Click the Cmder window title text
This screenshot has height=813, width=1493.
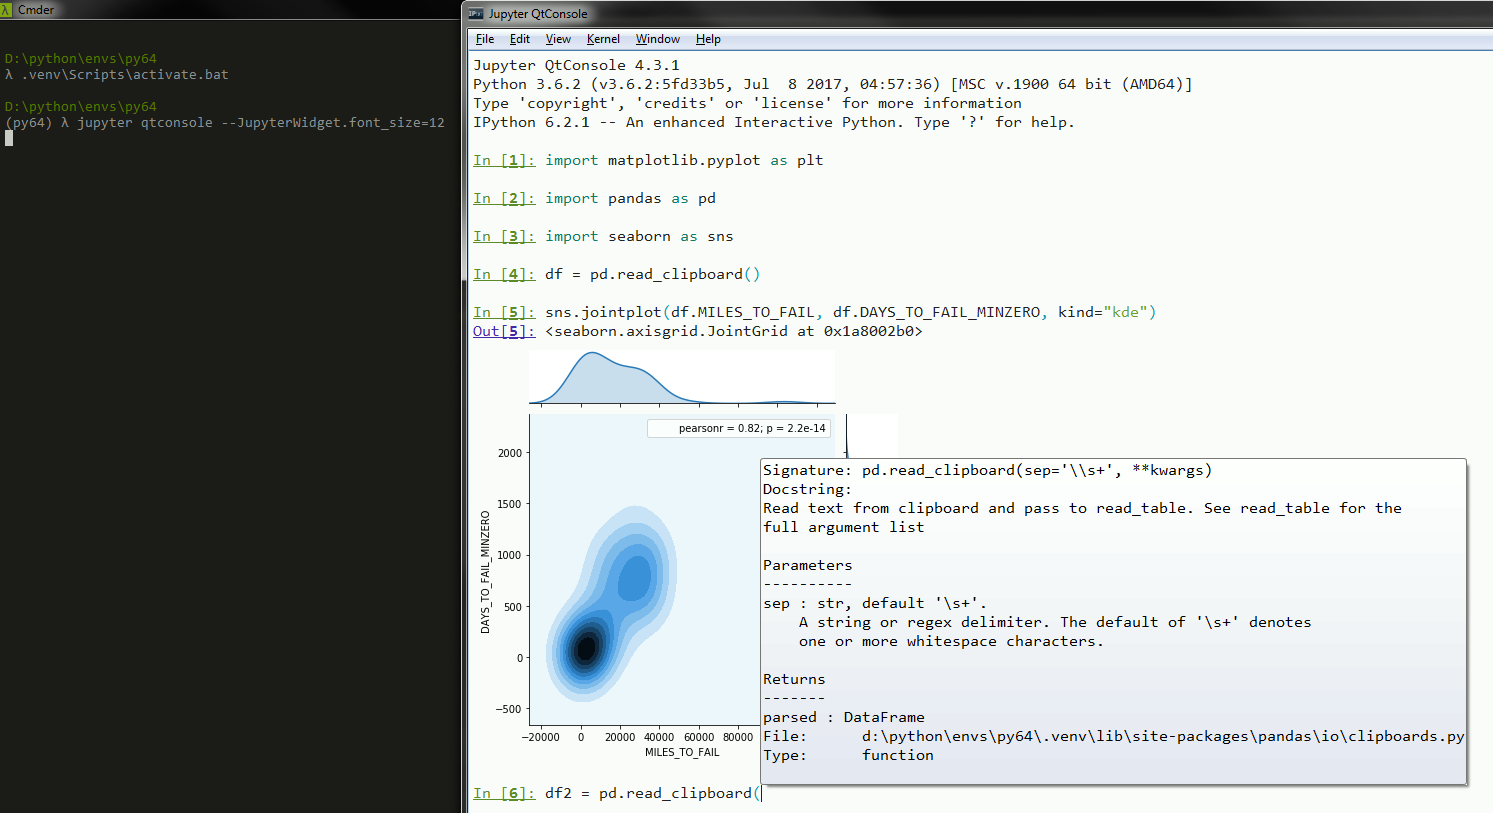click(x=36, y=9)
